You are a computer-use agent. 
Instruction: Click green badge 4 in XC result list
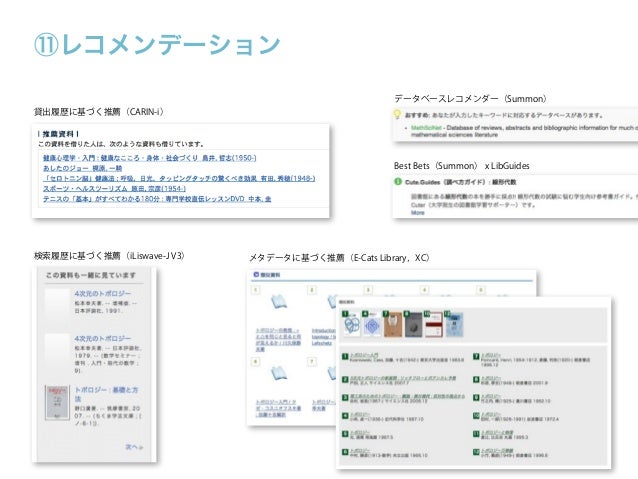point(345,416)
